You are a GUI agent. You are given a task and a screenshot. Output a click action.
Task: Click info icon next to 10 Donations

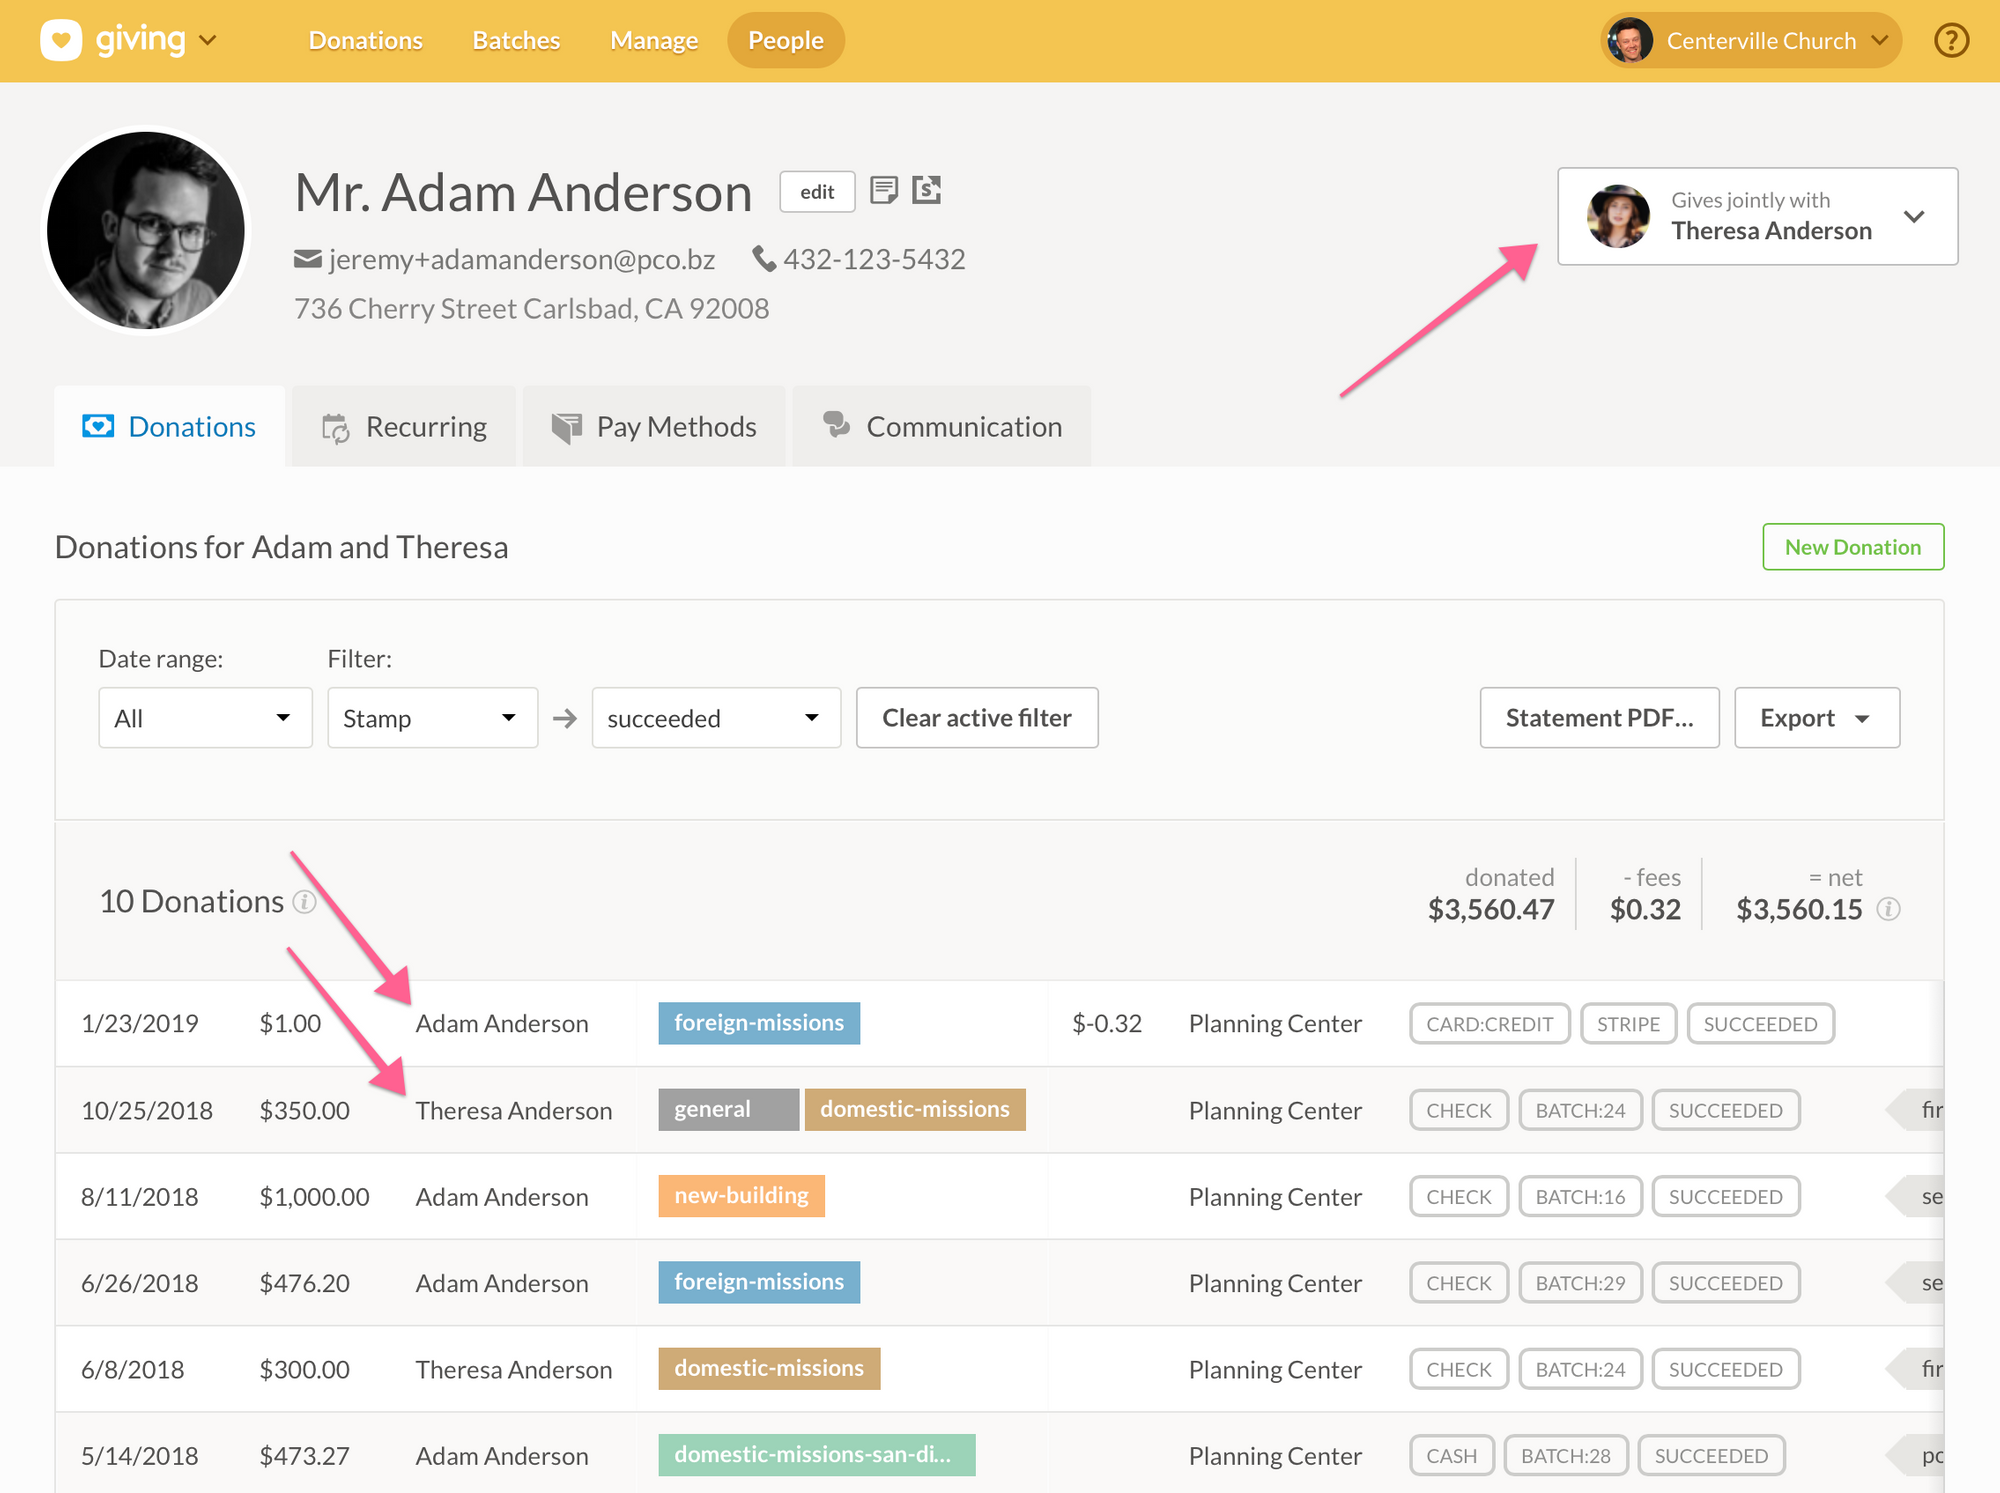304,902
